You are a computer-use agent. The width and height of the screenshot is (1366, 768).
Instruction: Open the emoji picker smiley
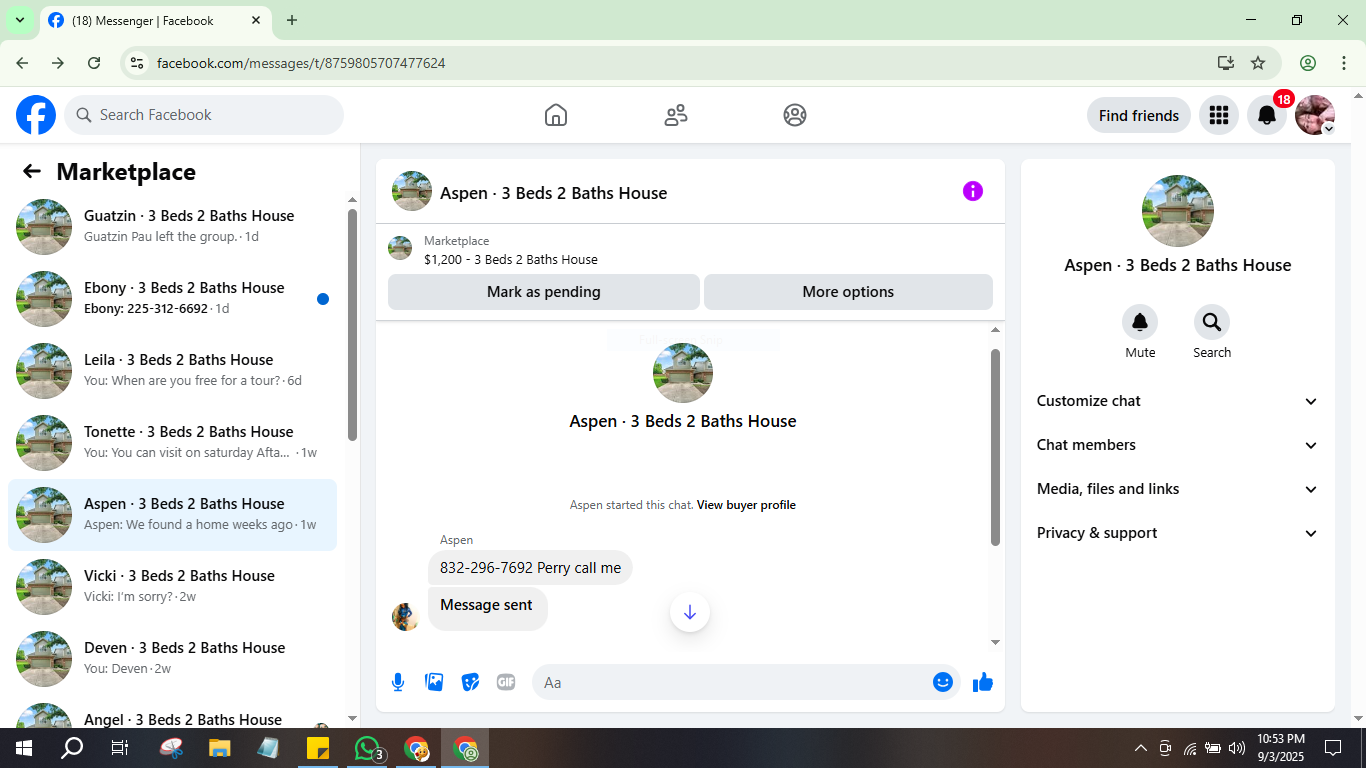[x=942, y=682]
